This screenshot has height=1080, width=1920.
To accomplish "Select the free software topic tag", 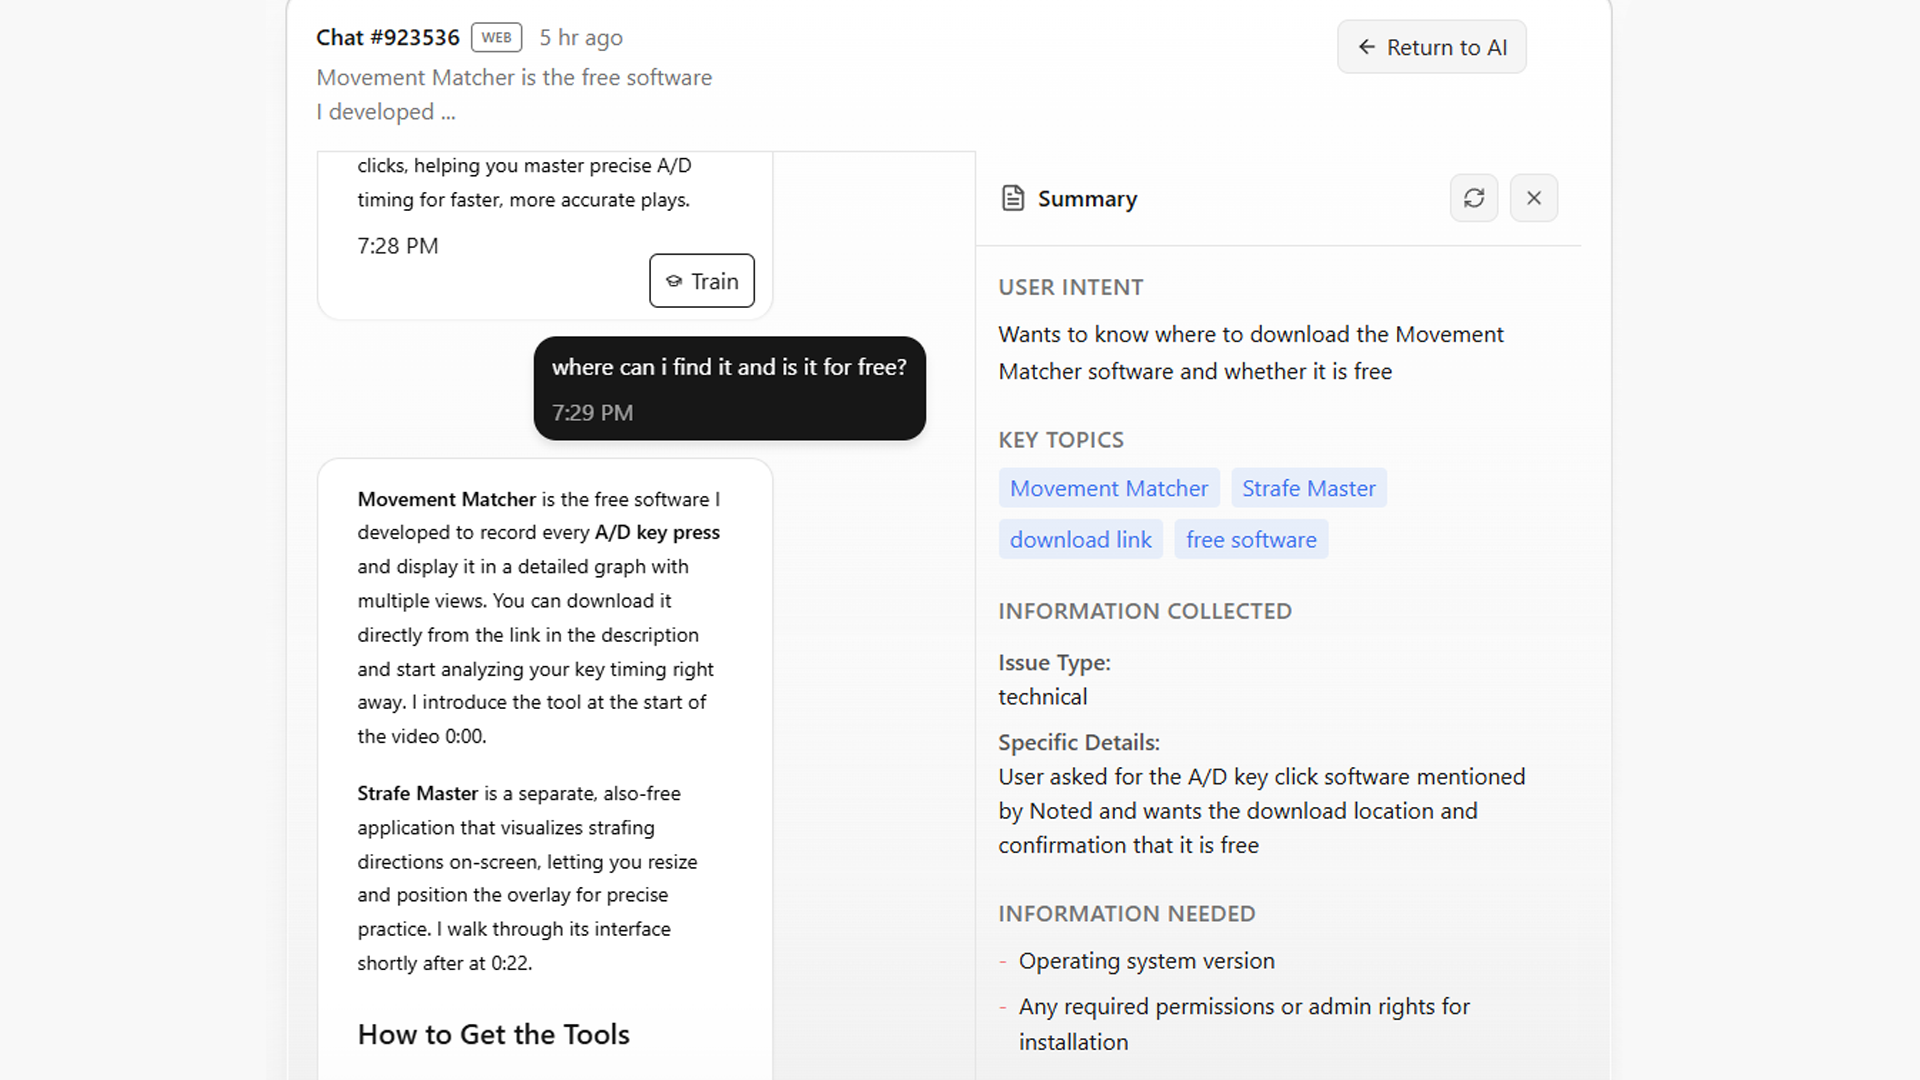I will 1250,539.
